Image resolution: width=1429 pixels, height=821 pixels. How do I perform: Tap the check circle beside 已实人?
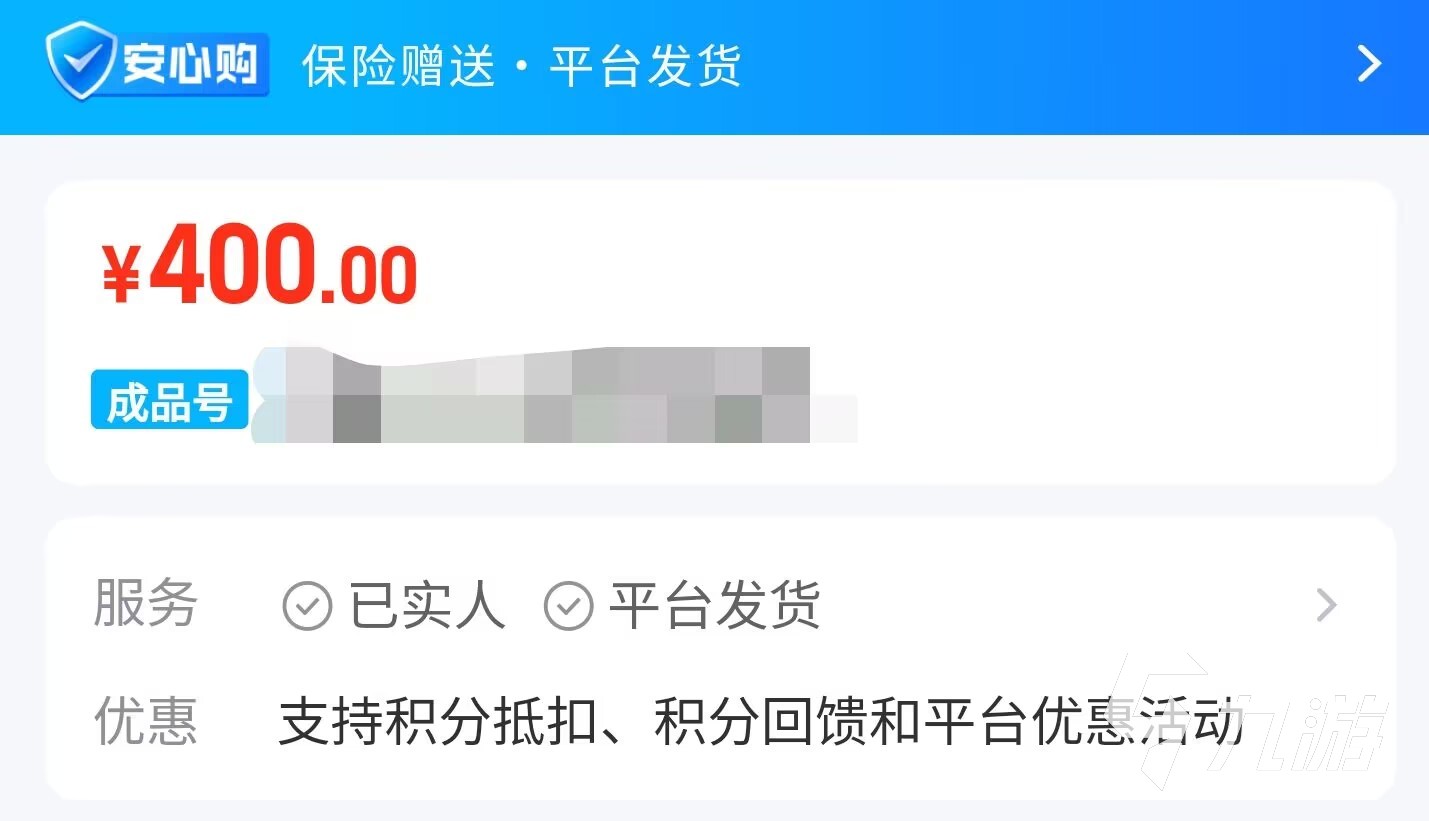point(307,606)
